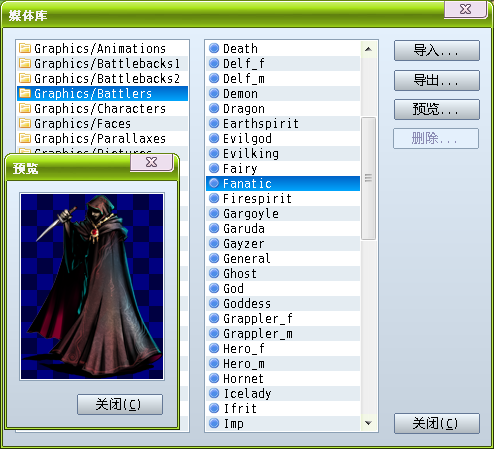
Task: Click the folder icon beside Graphics/Faces
Action: [x=25, y=123]
